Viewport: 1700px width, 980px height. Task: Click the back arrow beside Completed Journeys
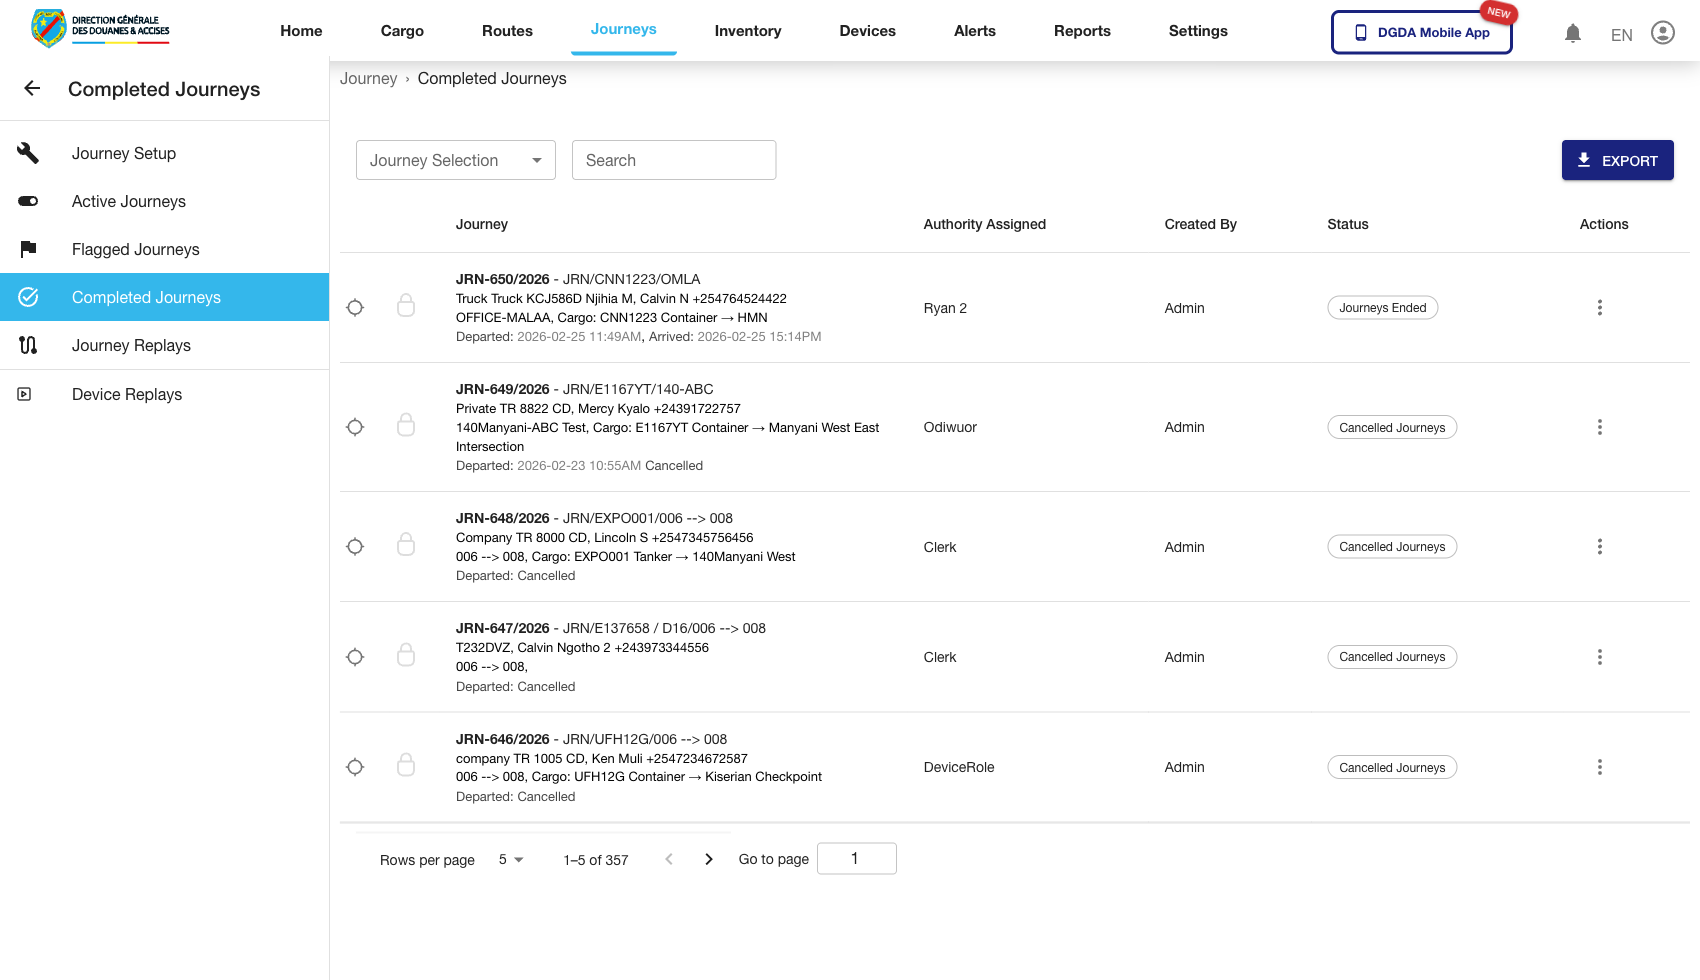[32, 89]
